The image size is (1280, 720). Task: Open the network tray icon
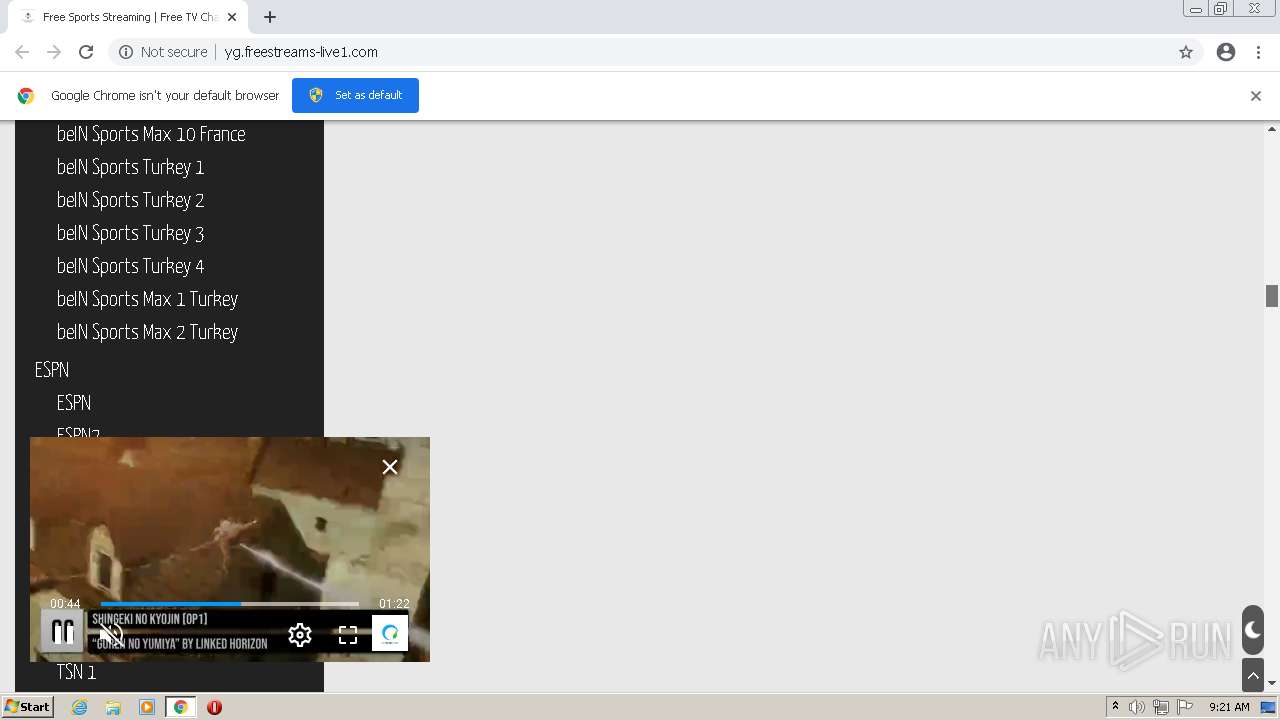pyautogui.click(x=1161, y=707)
